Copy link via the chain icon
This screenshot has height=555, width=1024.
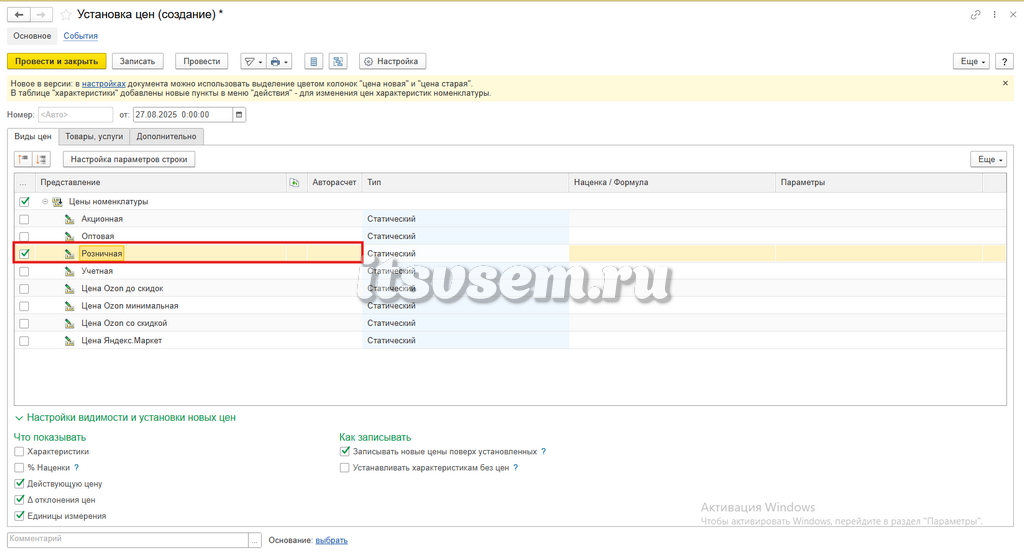click(x=975, y=14)
